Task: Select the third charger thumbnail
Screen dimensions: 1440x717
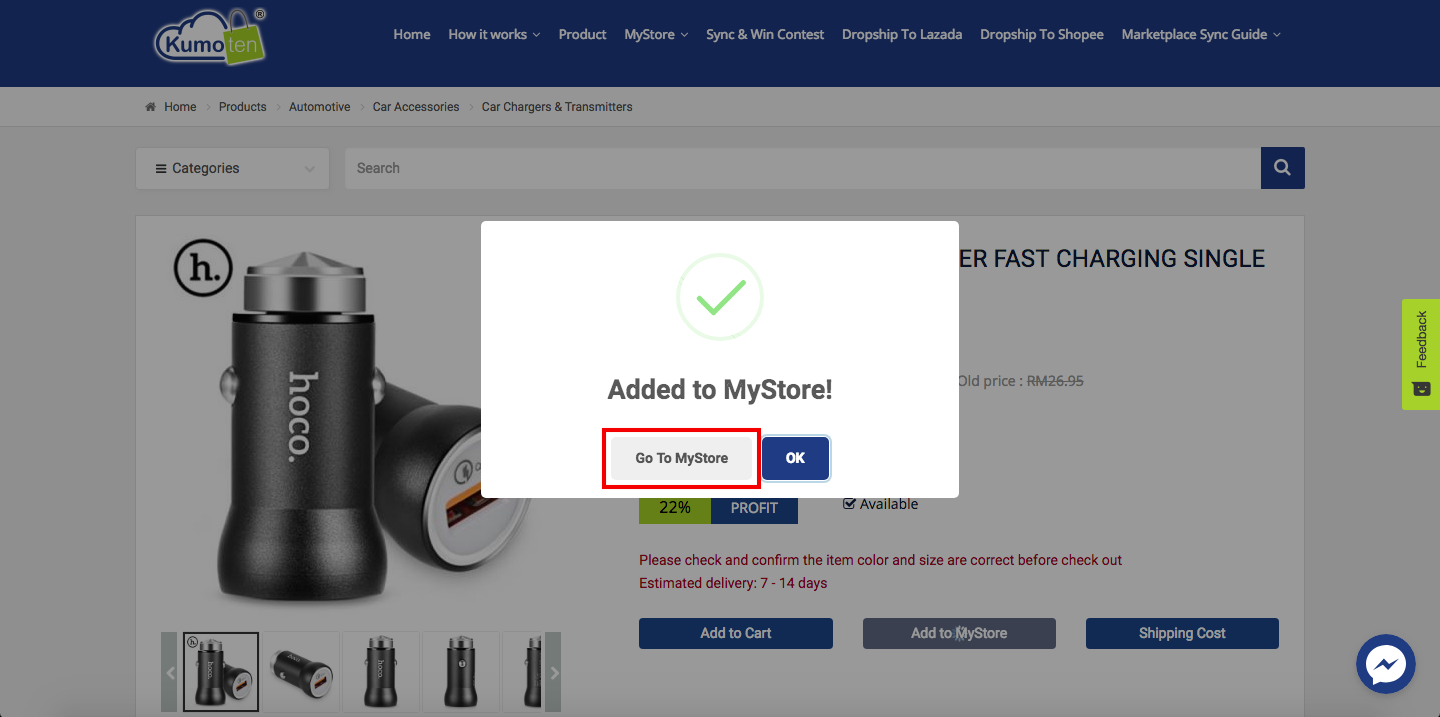Action: pos(381,672)
